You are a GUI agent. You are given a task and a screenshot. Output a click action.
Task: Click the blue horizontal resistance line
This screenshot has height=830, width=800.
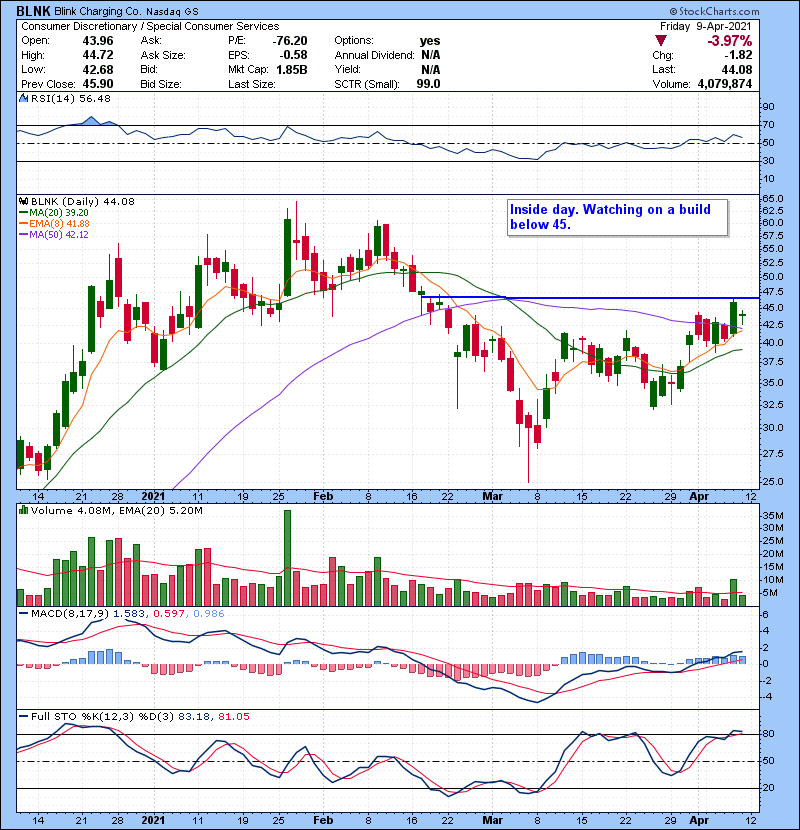[590, 298]
